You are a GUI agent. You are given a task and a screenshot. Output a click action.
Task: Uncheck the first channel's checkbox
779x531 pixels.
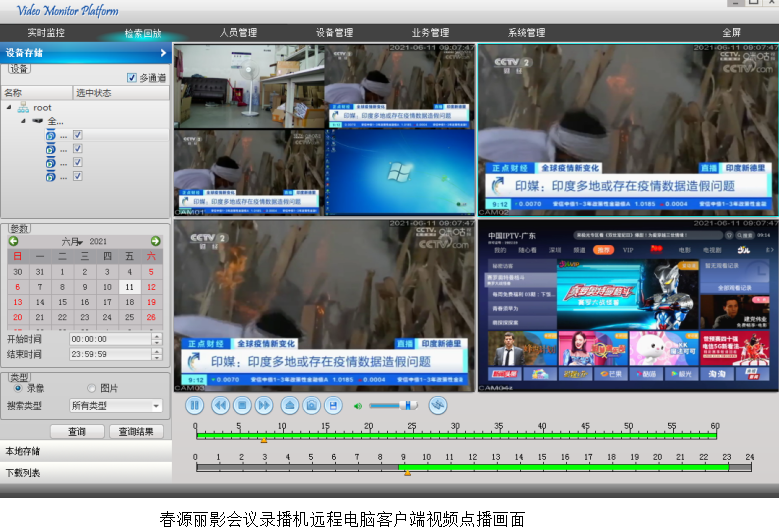click(x=78, y=135)
